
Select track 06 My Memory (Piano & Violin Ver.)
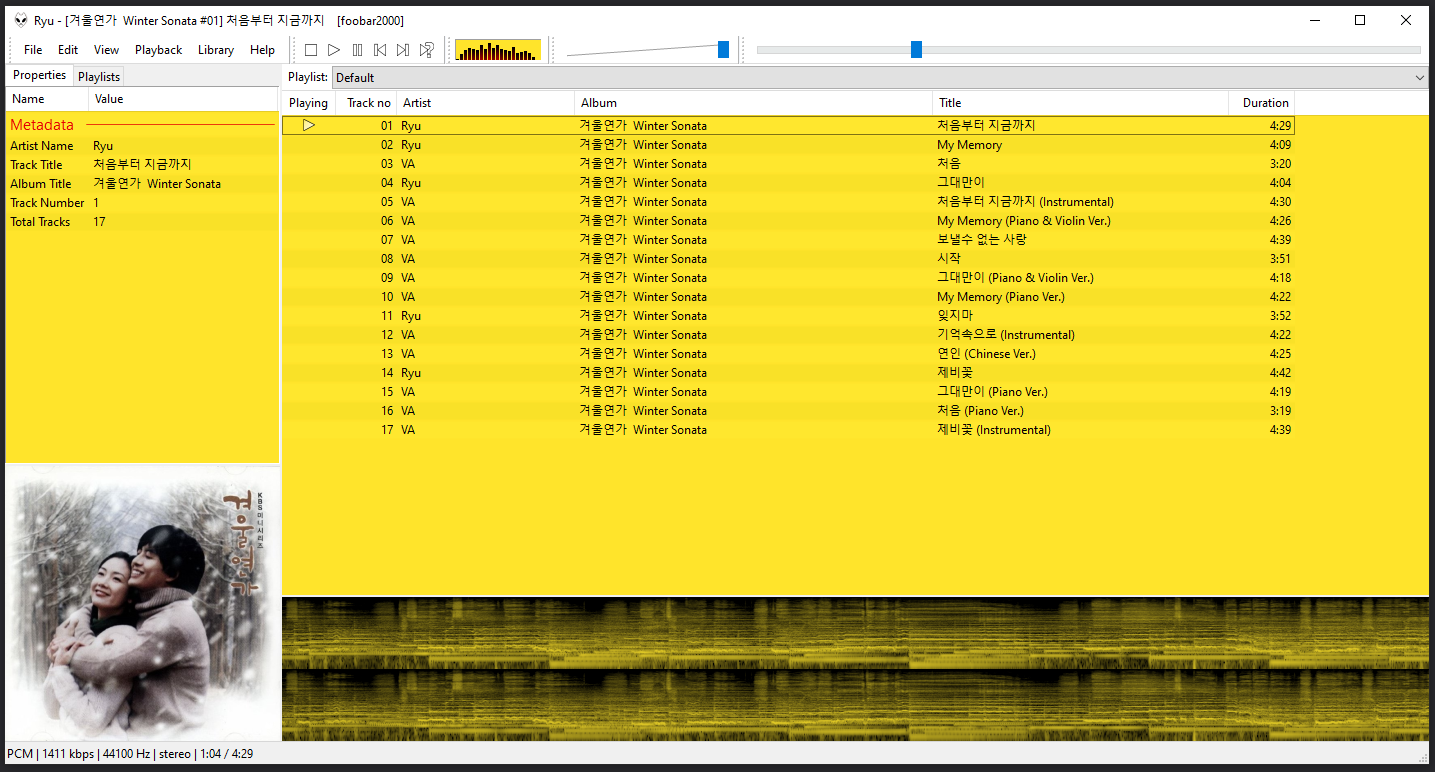coord(788,221)
